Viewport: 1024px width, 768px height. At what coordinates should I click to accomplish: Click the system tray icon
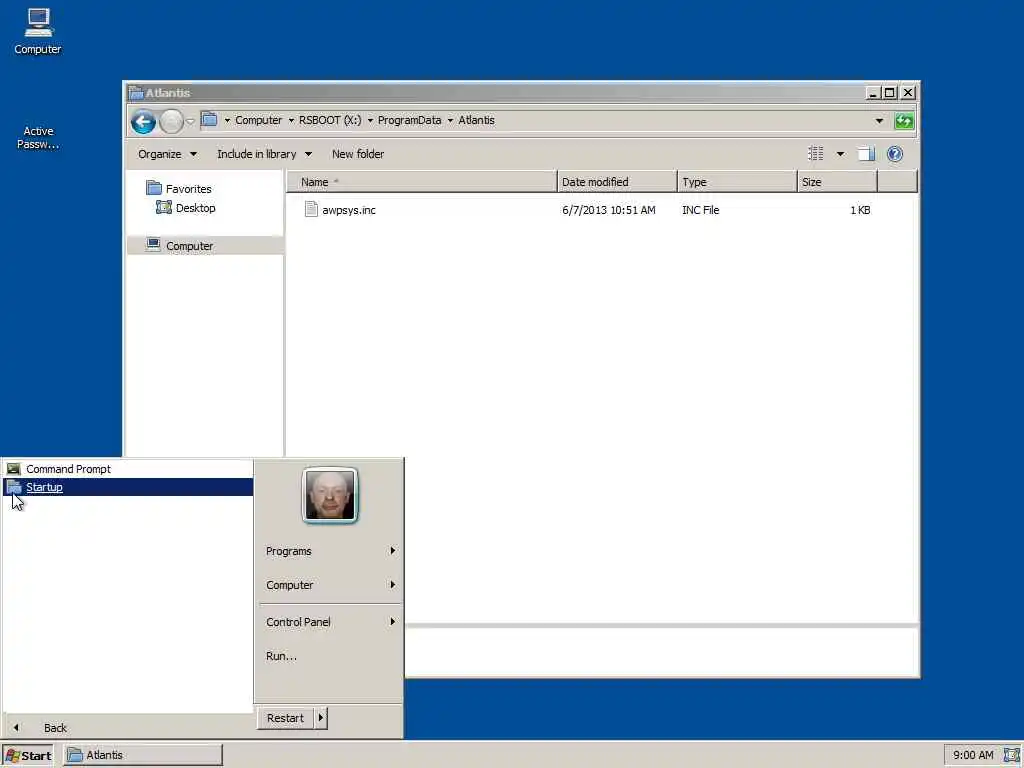1011,756
